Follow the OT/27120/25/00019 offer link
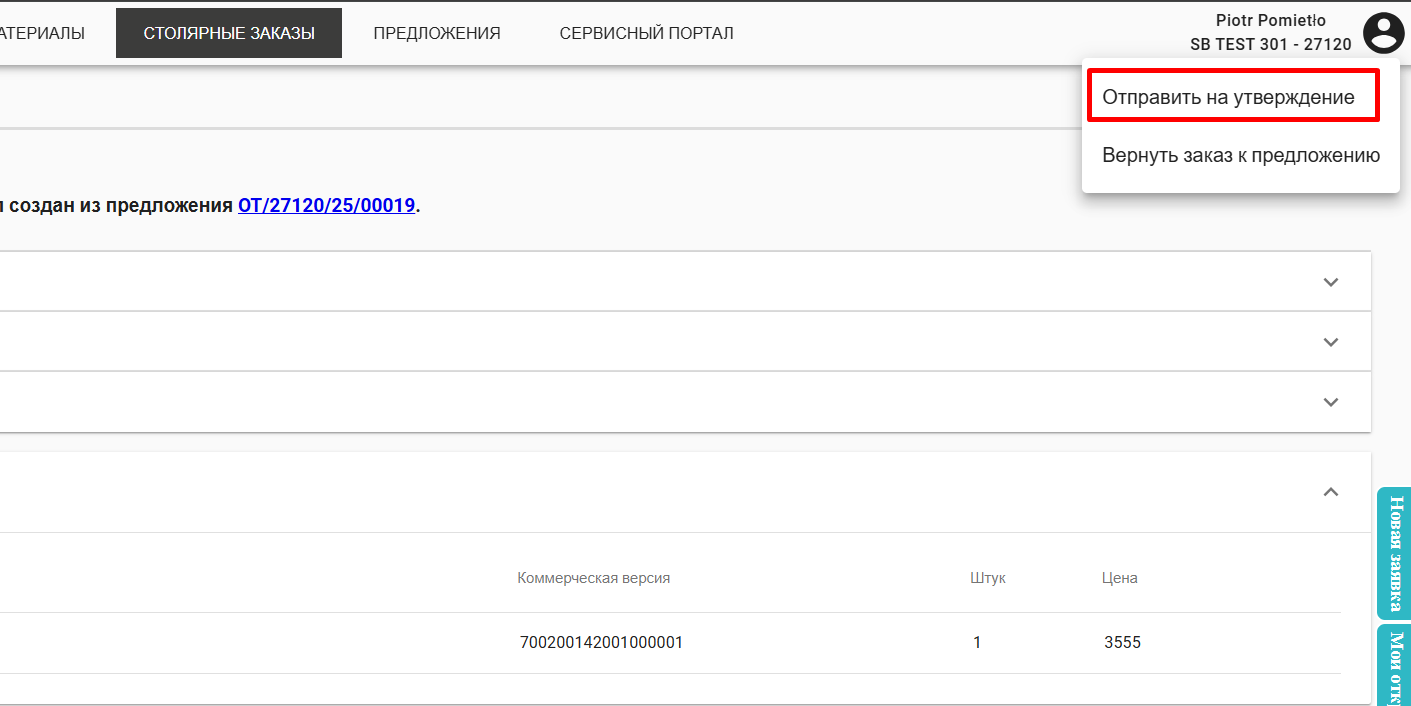Image resolution: width=1411 pixels, height=706 pixels. pos(326,206)
